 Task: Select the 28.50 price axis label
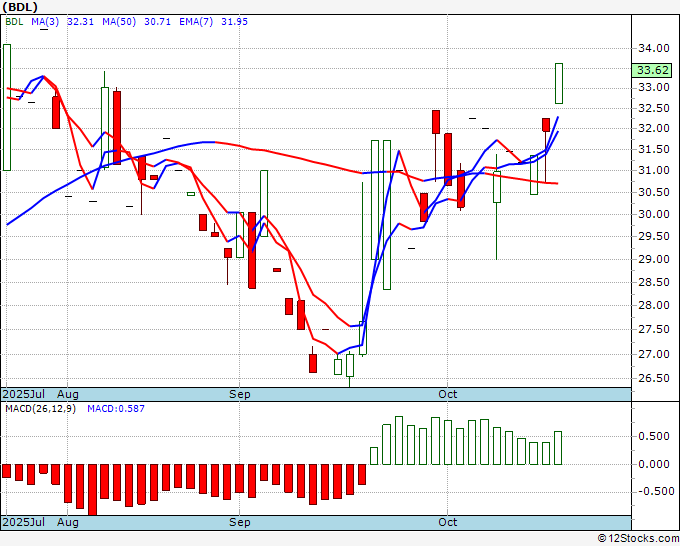coord(654,282)
